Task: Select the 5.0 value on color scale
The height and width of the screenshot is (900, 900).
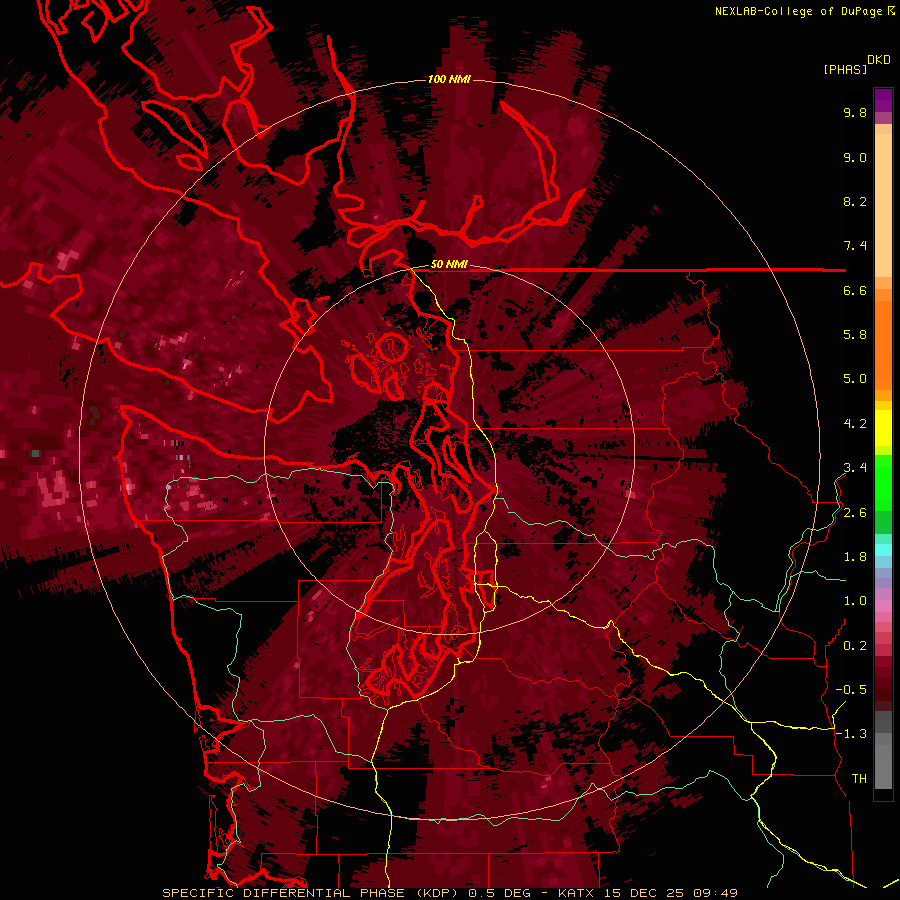Action: (x=855, y=379)
